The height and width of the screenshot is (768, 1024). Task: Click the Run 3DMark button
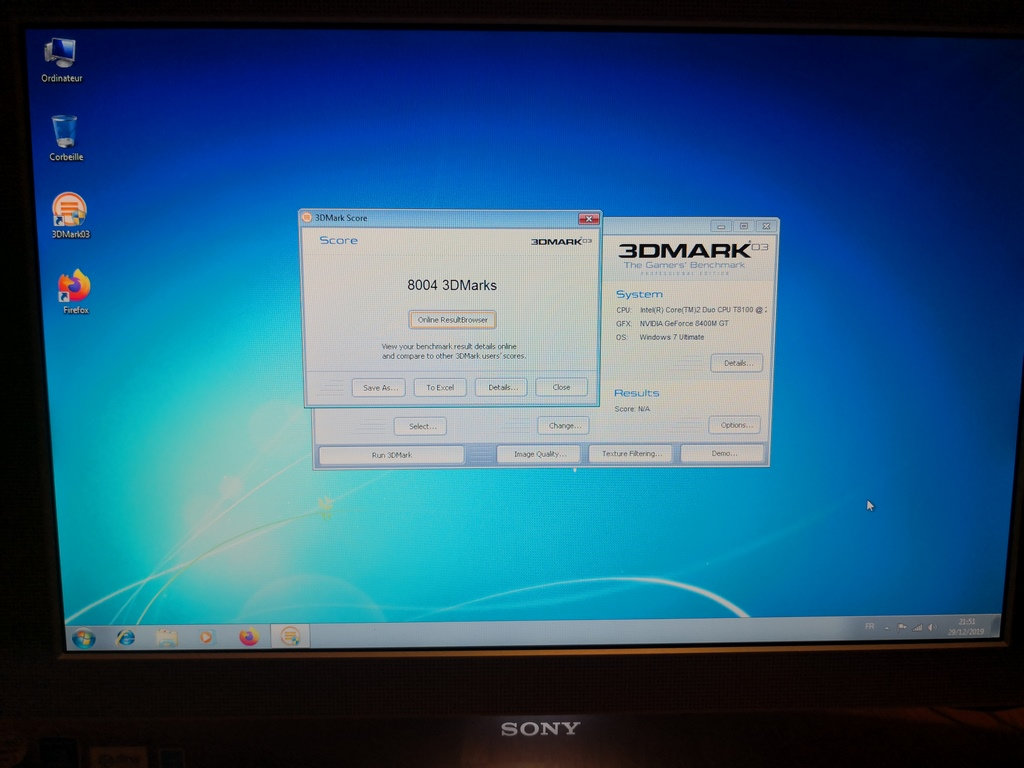(391, 455)
